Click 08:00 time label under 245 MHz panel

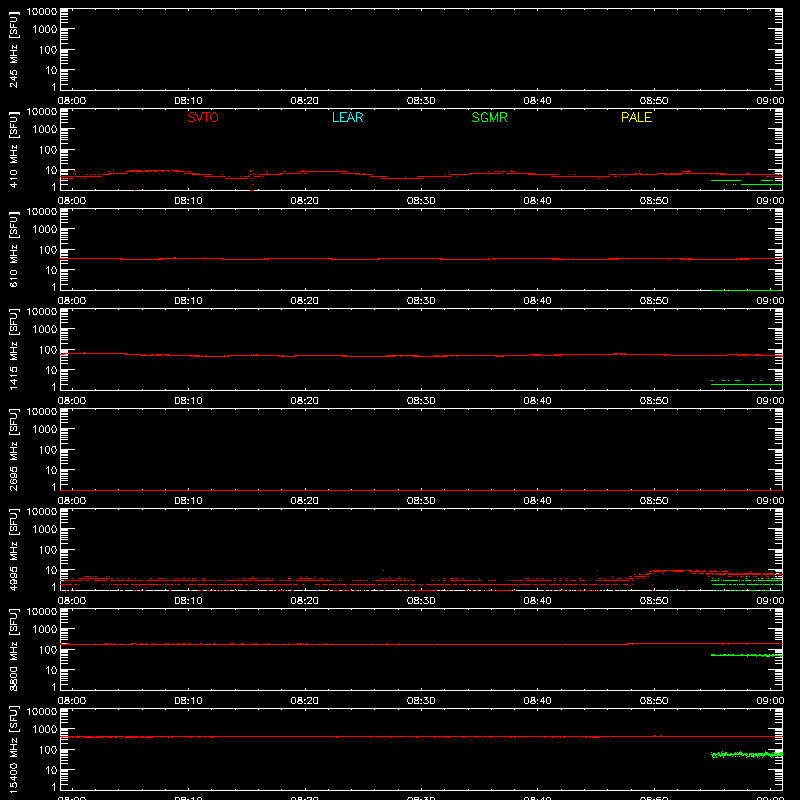pyautogui.click(x=72, y=101)
